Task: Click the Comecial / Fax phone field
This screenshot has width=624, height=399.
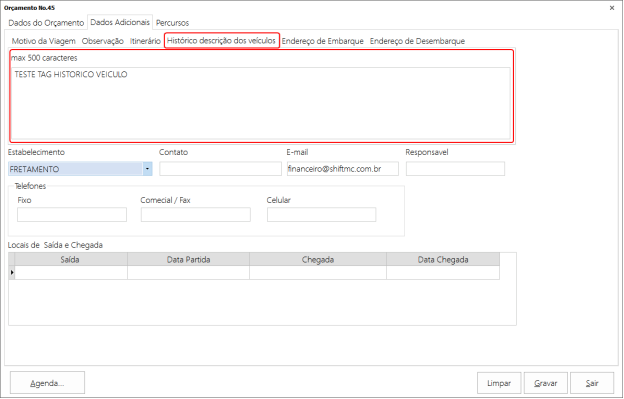Action: coord(196,214)
